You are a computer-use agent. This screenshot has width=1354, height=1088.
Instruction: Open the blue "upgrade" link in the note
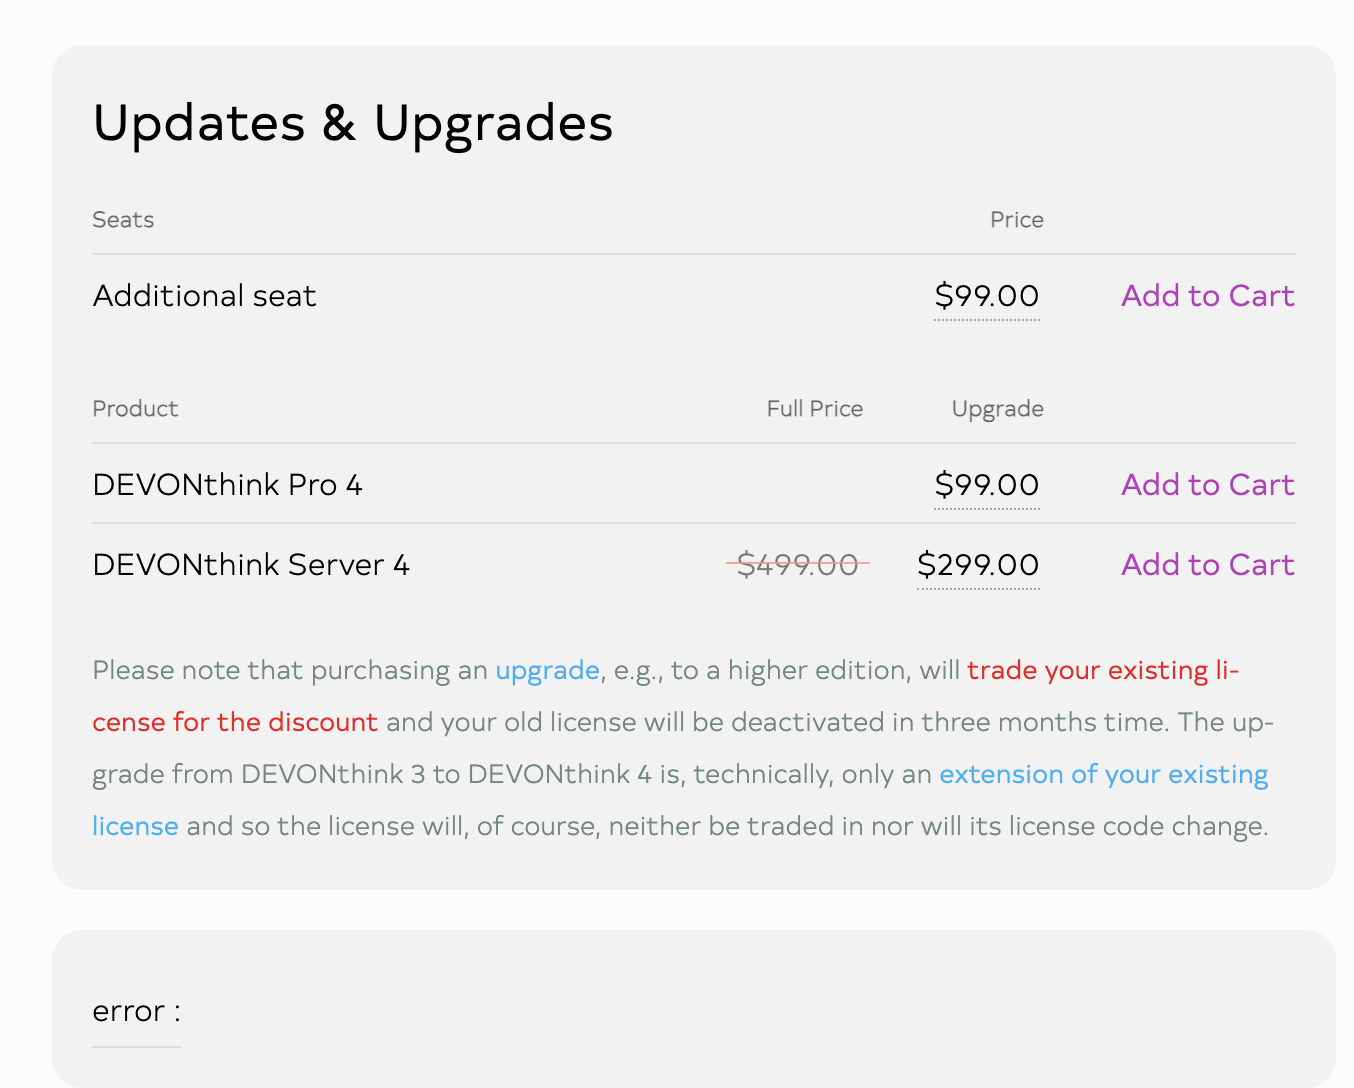click(547, 670)
